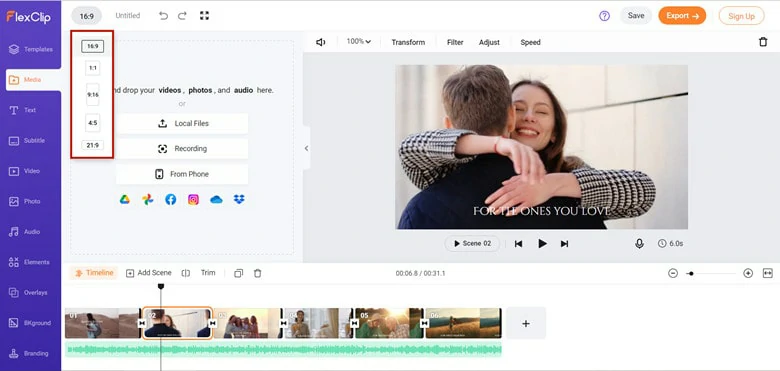Delete scene using timeline trash icon

[x=257, y=273]
